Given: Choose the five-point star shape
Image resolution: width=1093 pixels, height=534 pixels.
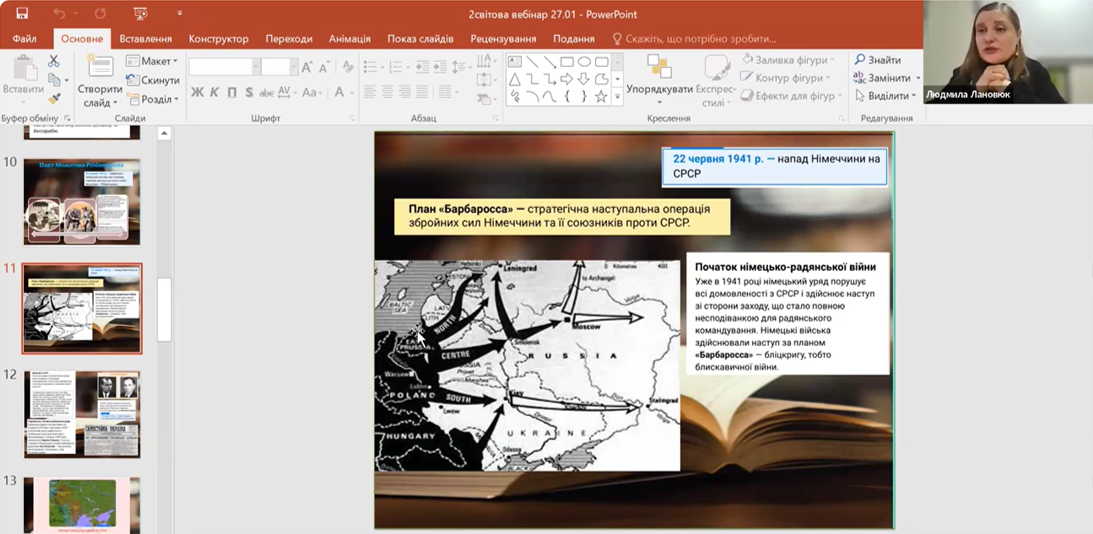Looking at the screenshot, I should tap(601, 97).
